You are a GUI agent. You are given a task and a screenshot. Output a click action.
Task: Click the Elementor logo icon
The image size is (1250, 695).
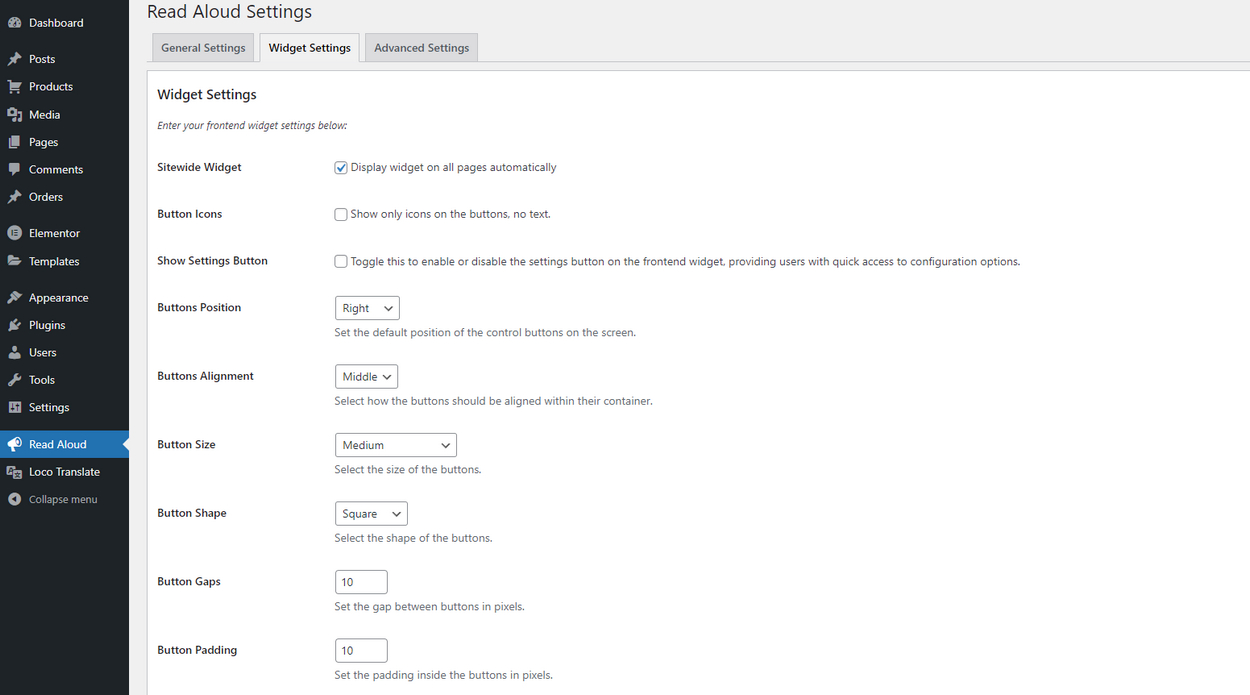pyautogui.click(x=15, y=233)
